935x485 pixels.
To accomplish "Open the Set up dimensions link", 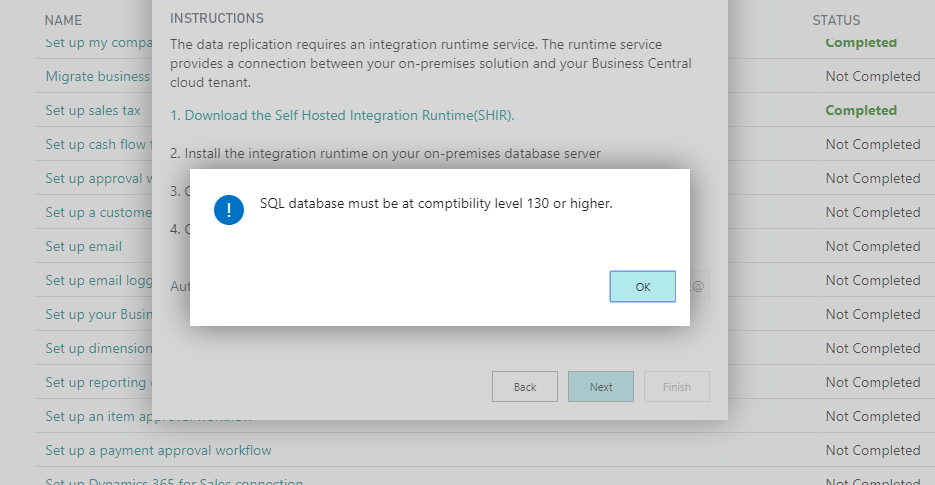I will click(x=98, y=348).
